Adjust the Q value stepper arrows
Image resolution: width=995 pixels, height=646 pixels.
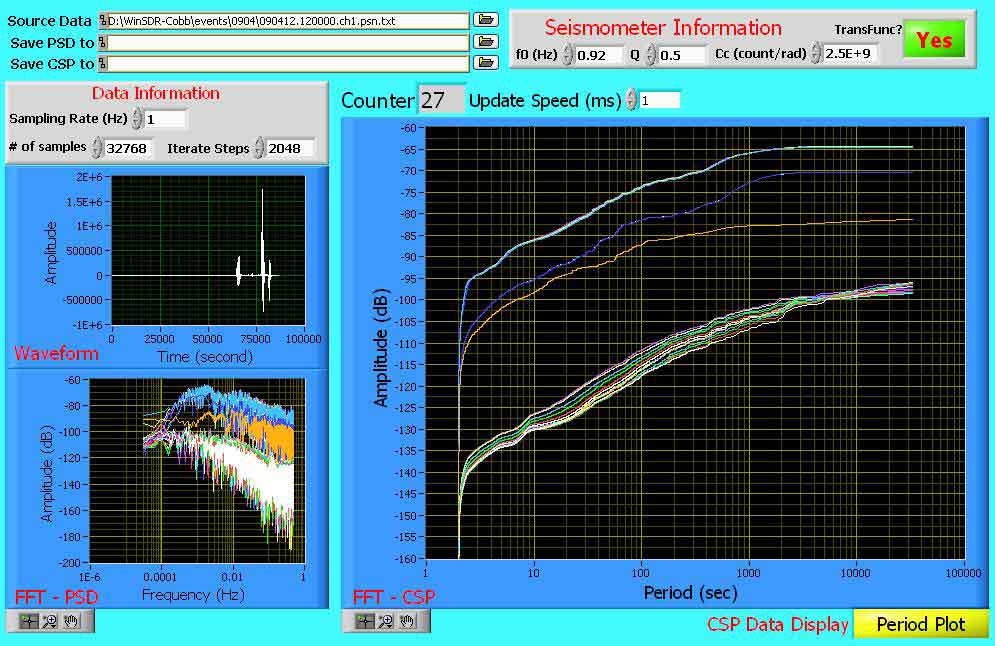click(650, 55)
